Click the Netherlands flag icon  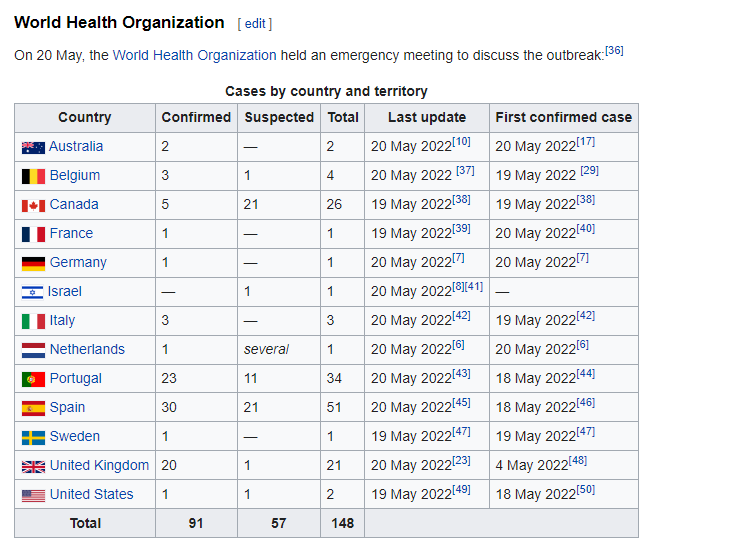pos(33,350)
